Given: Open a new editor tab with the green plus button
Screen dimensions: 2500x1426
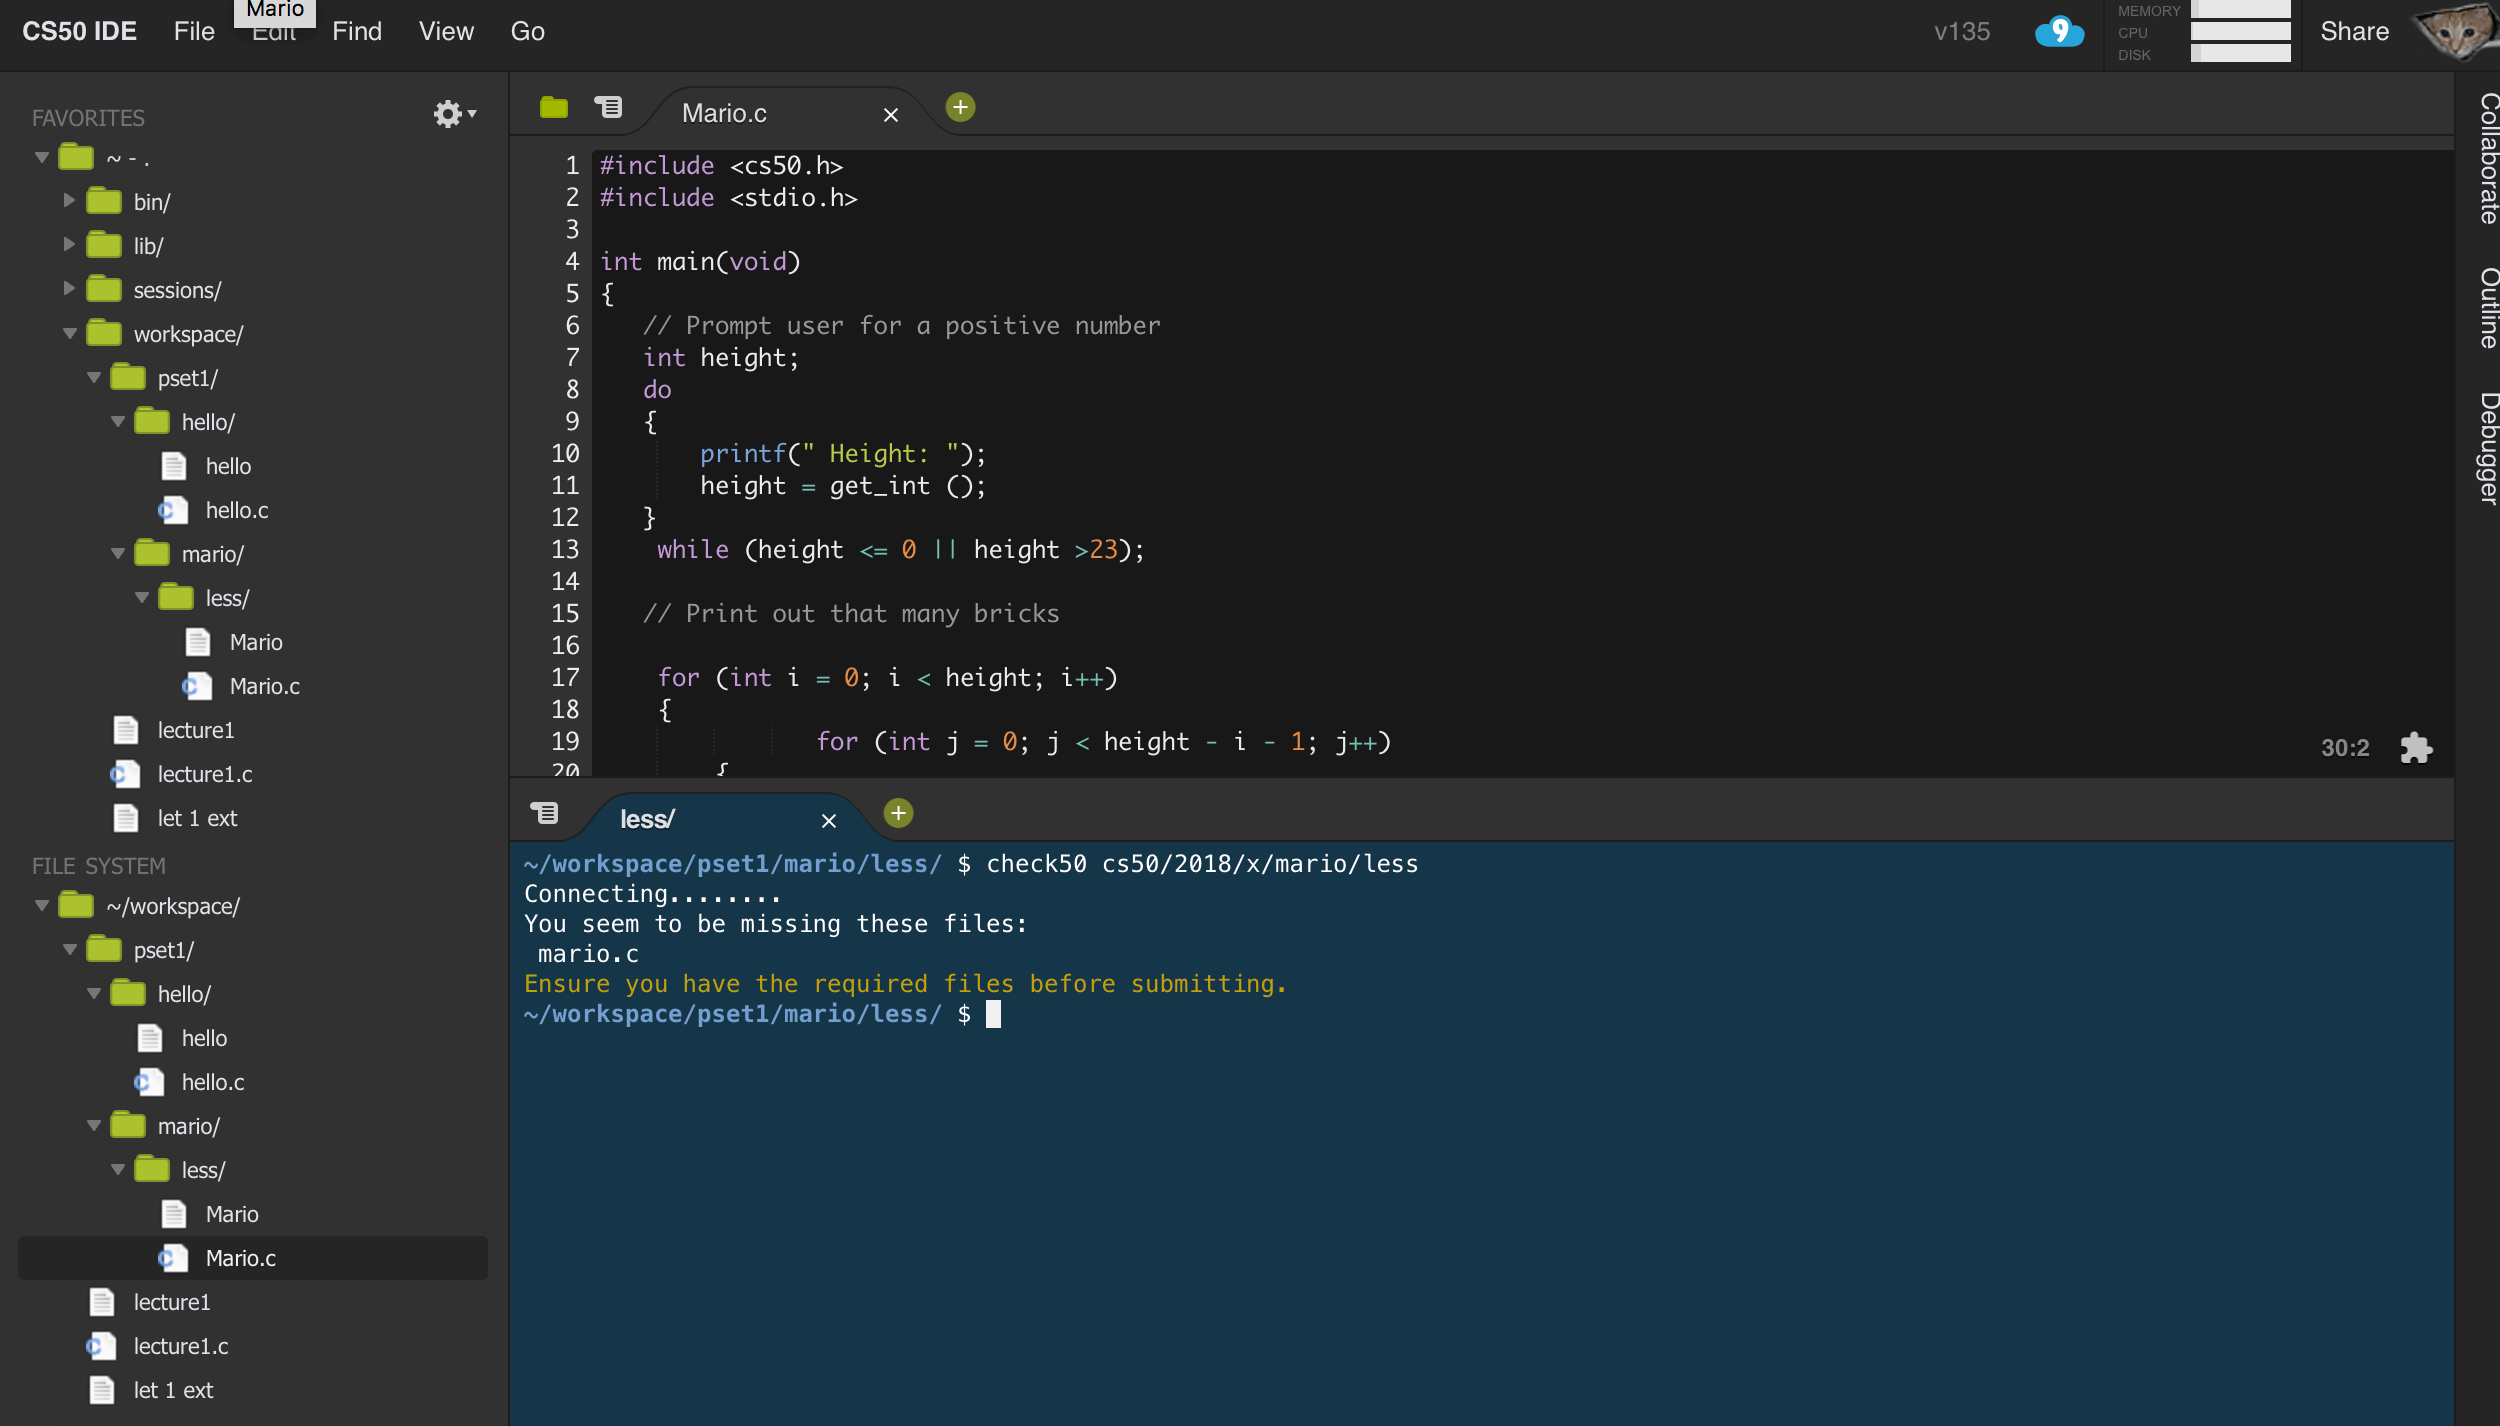Looking at the screenshot, I should pos(959,106).
